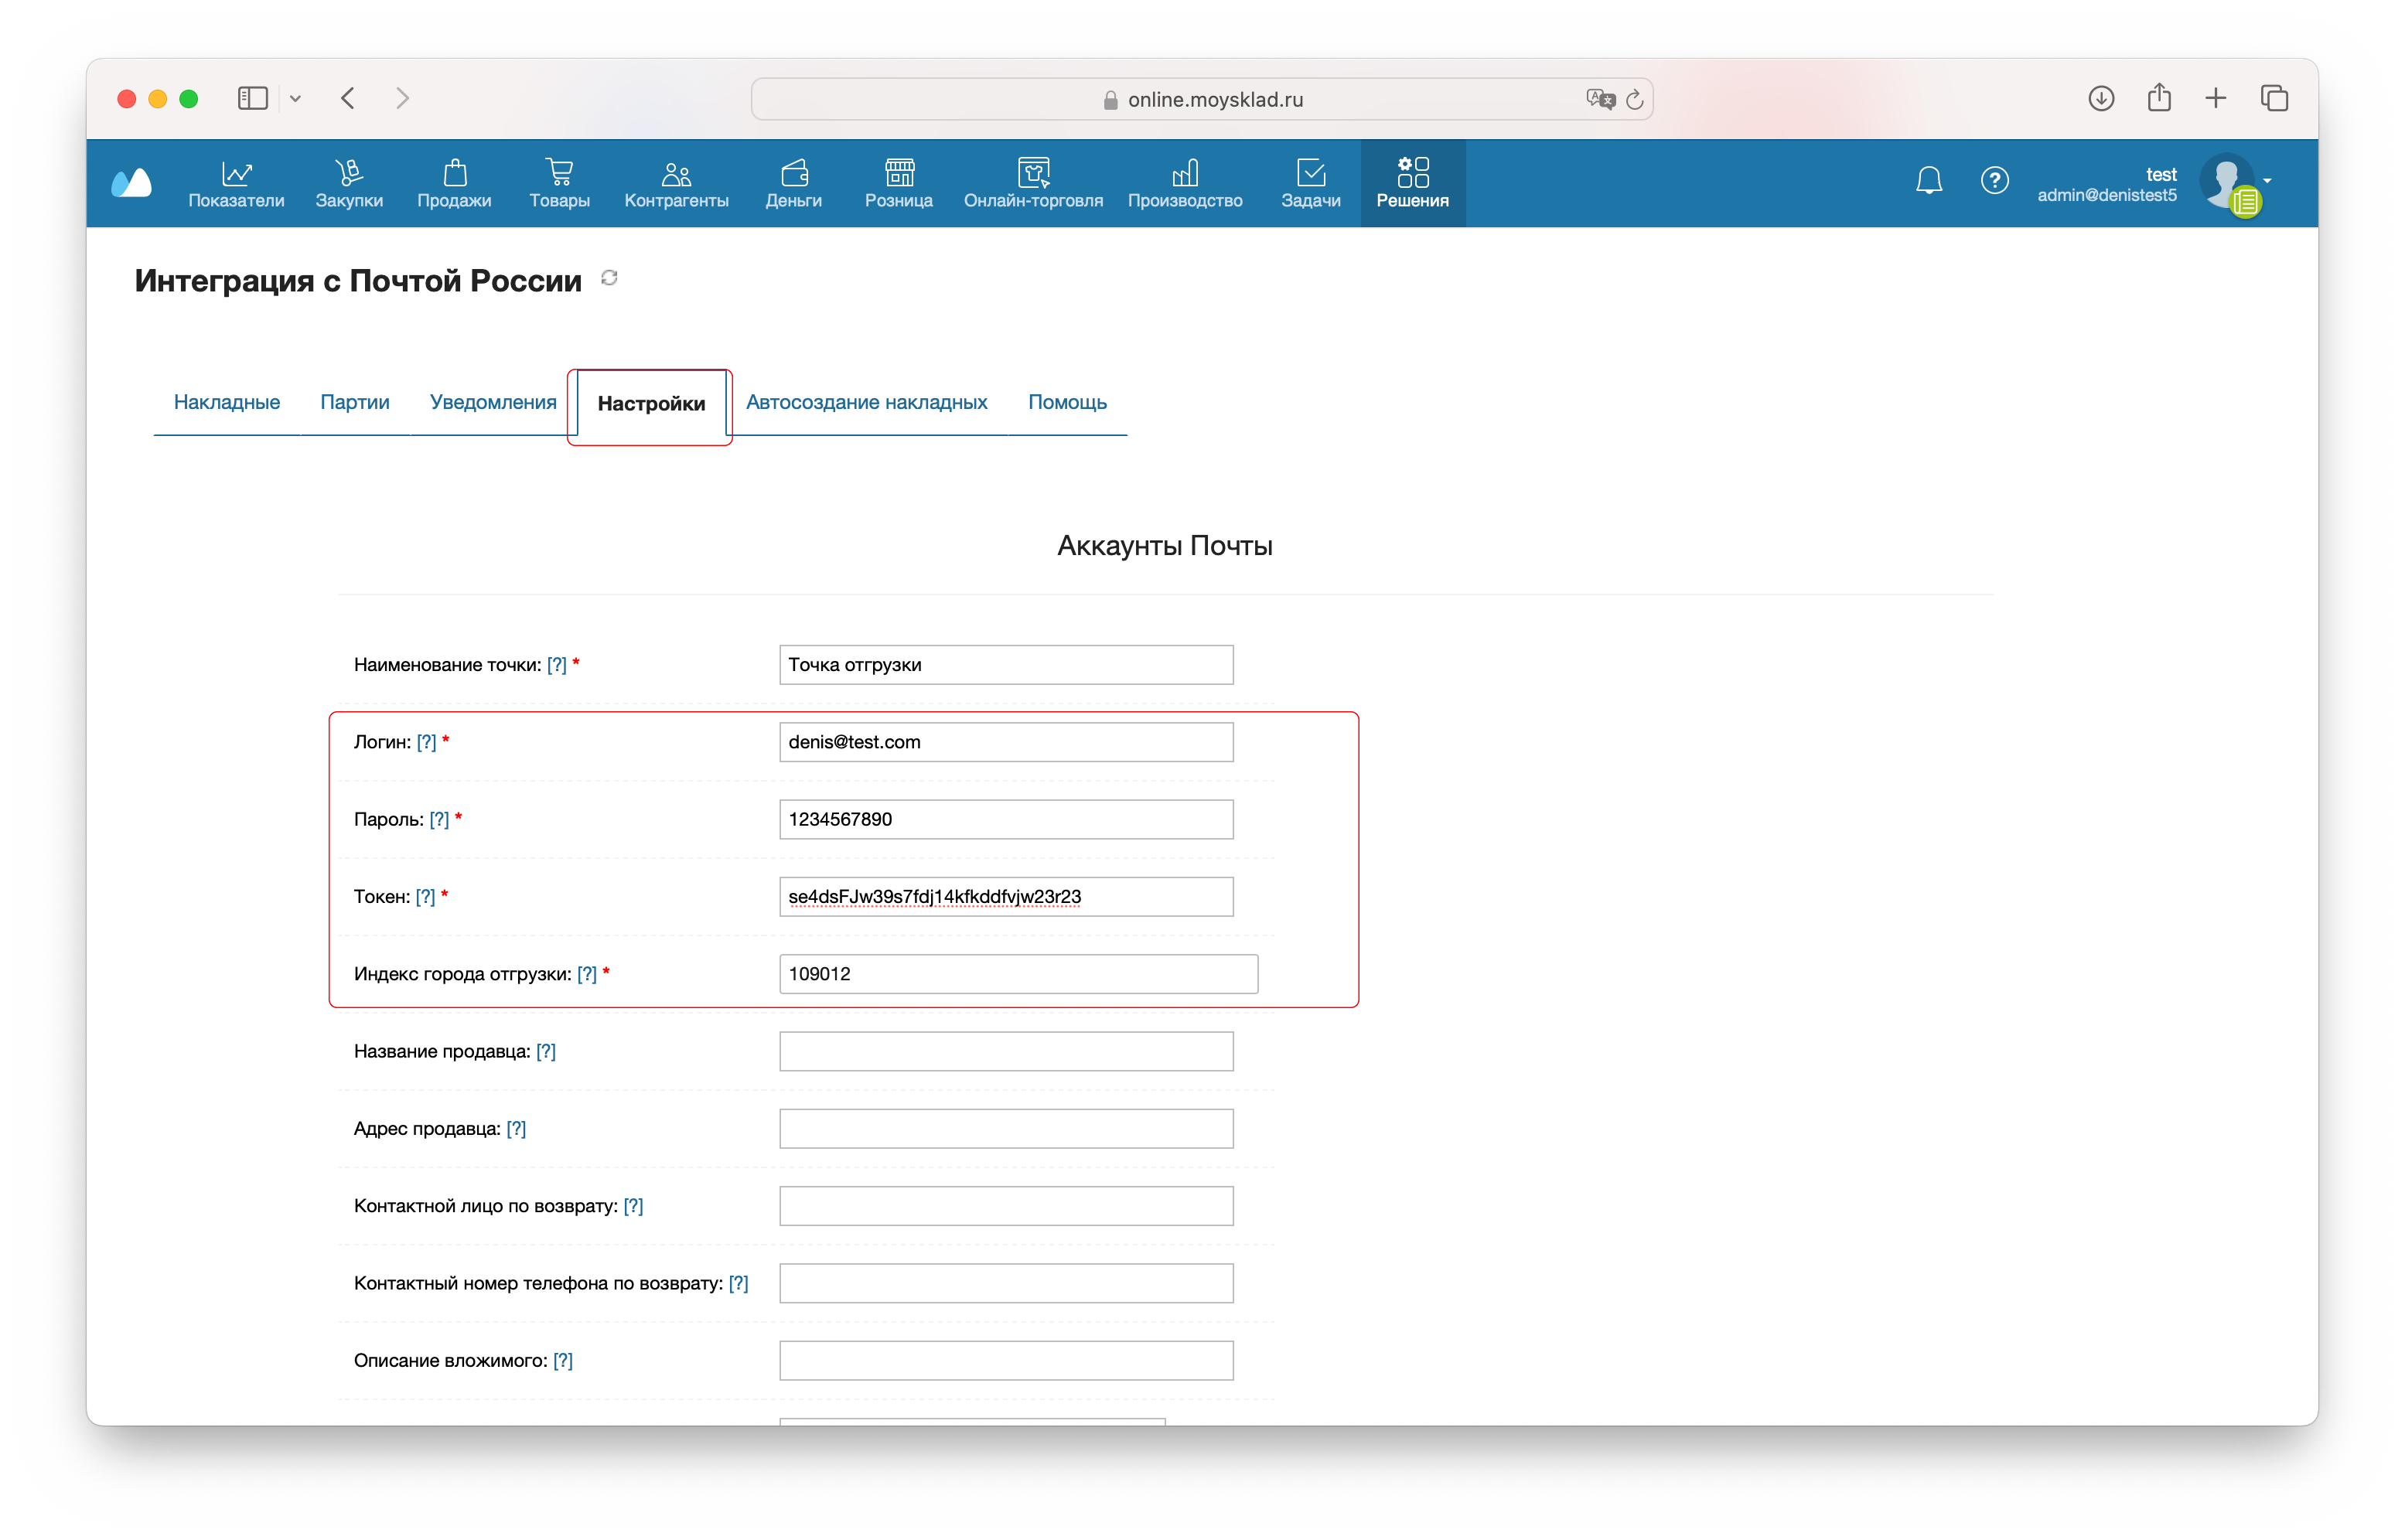Screen dimensions: 2405x1540
Task: Open the Автосоздание накладных tab
Action: 866,402
